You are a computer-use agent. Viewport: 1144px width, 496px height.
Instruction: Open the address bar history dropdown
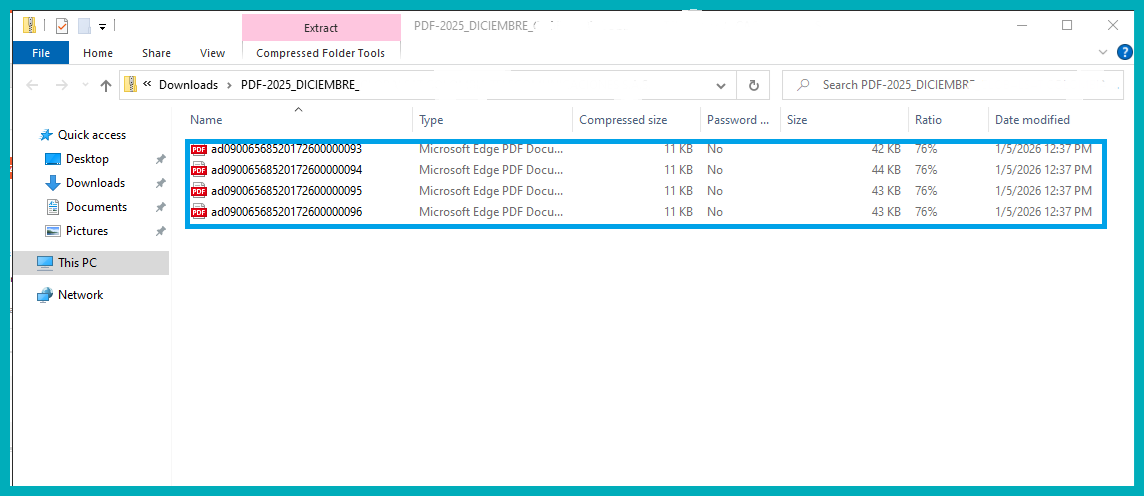721,85
